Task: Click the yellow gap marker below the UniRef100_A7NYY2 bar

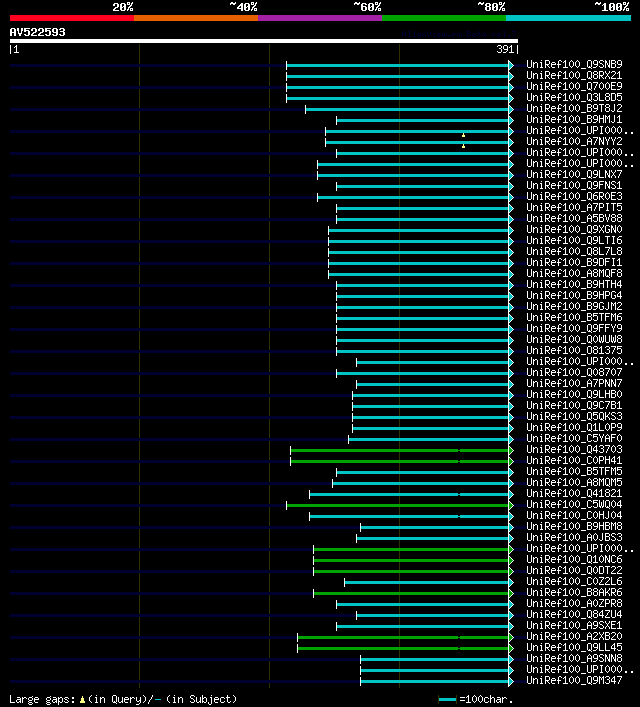Action: click(463, 146)
